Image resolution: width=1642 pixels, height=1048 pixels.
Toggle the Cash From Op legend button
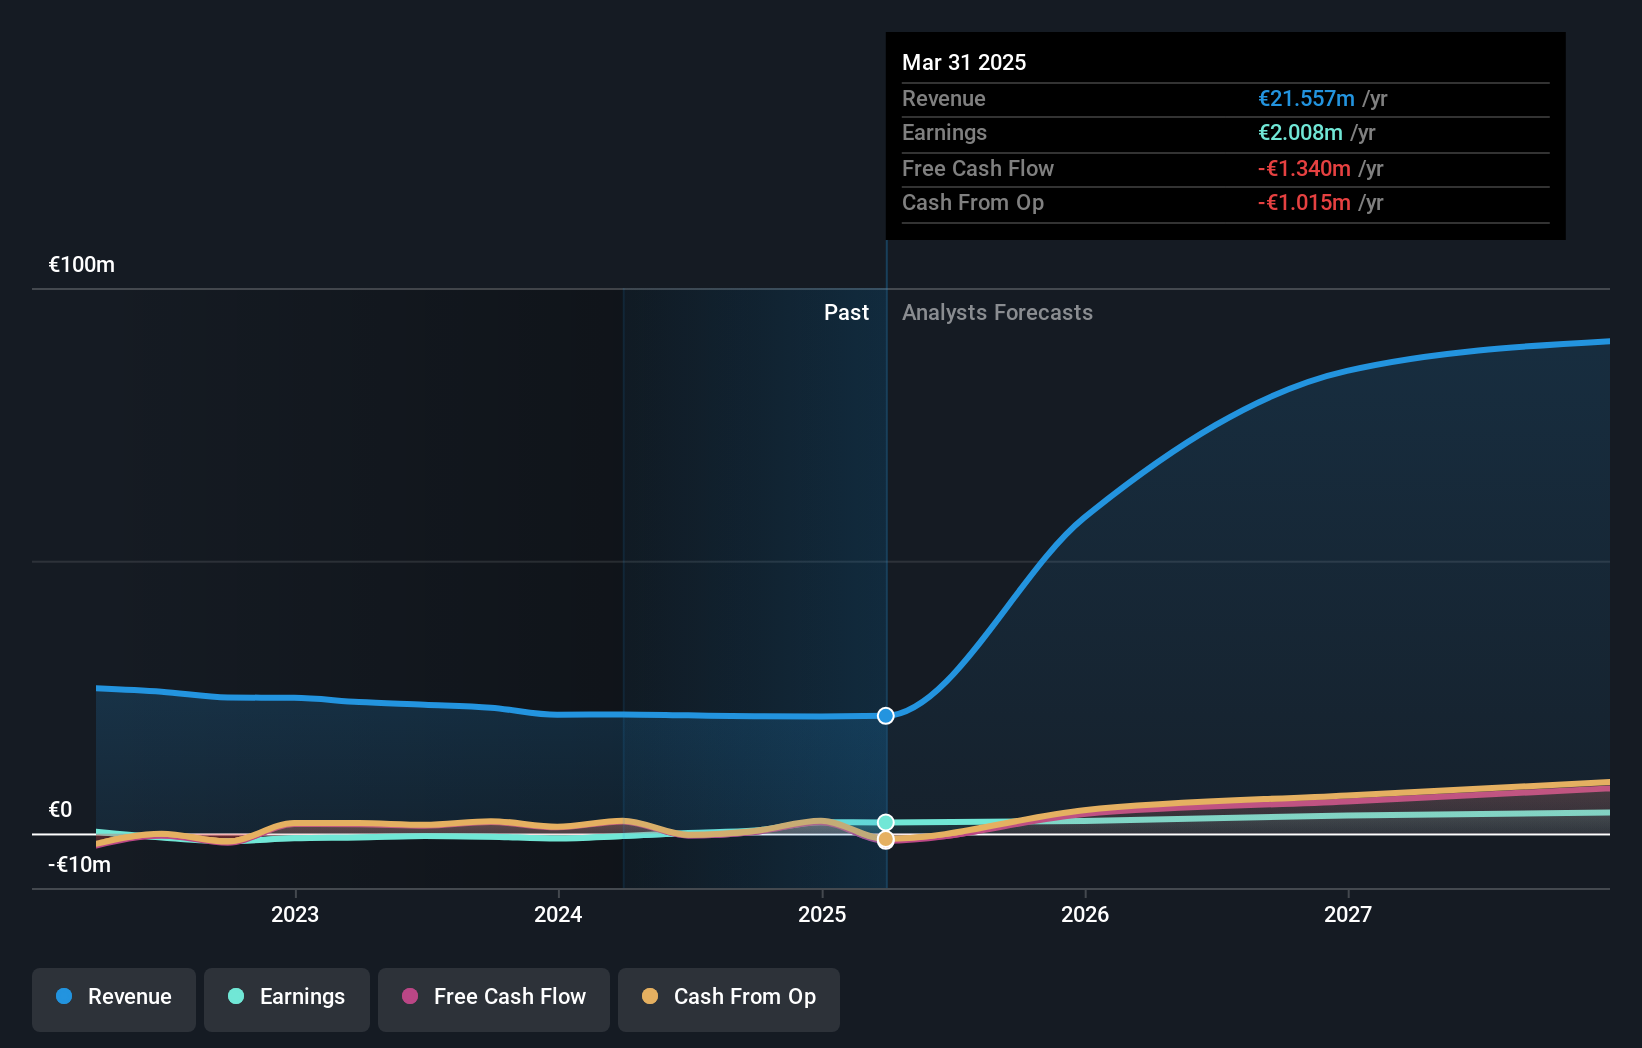click(729, 999)
